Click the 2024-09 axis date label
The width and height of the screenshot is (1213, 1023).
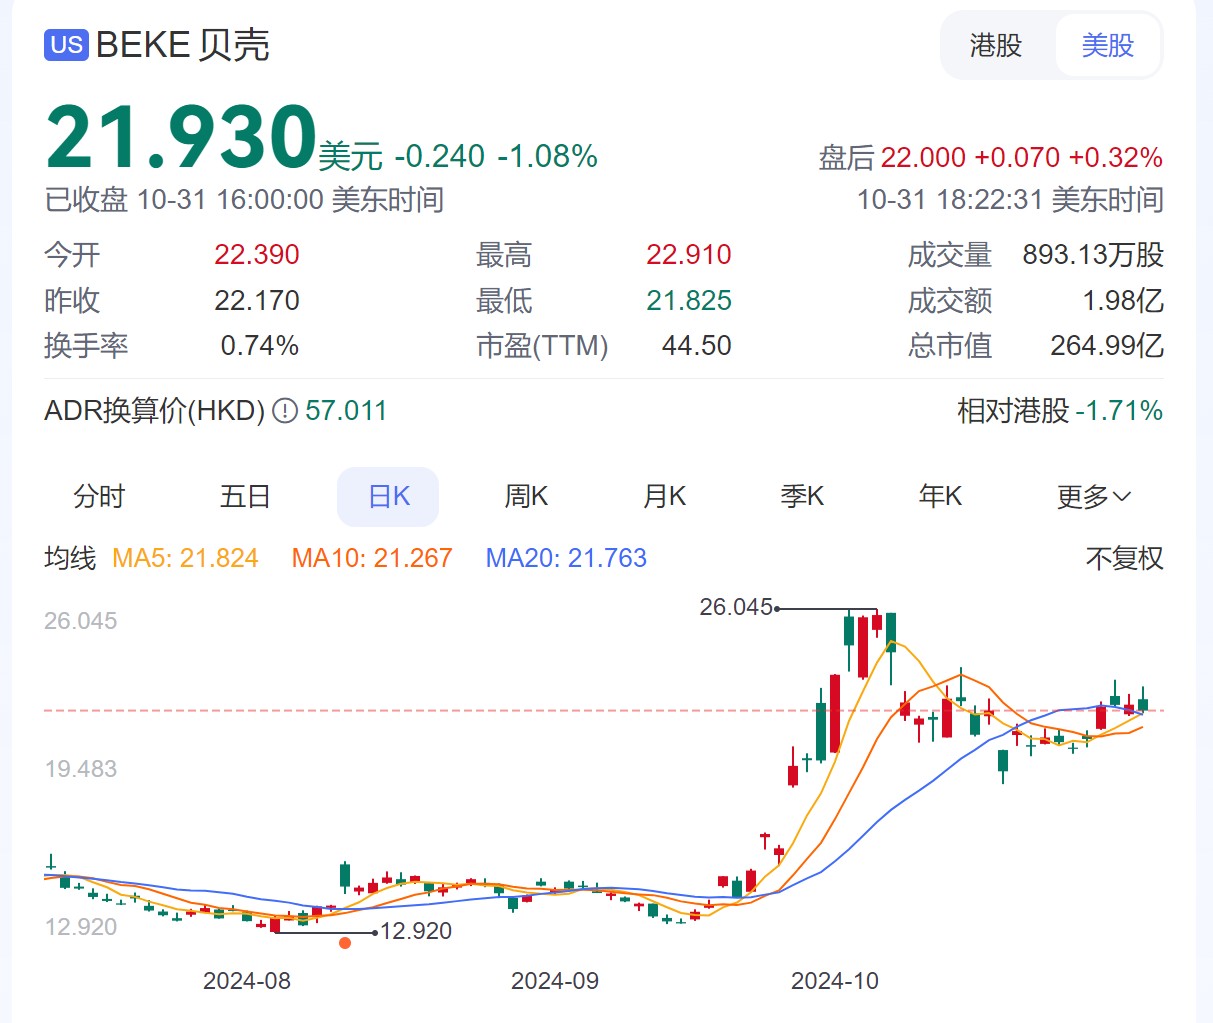555,981
